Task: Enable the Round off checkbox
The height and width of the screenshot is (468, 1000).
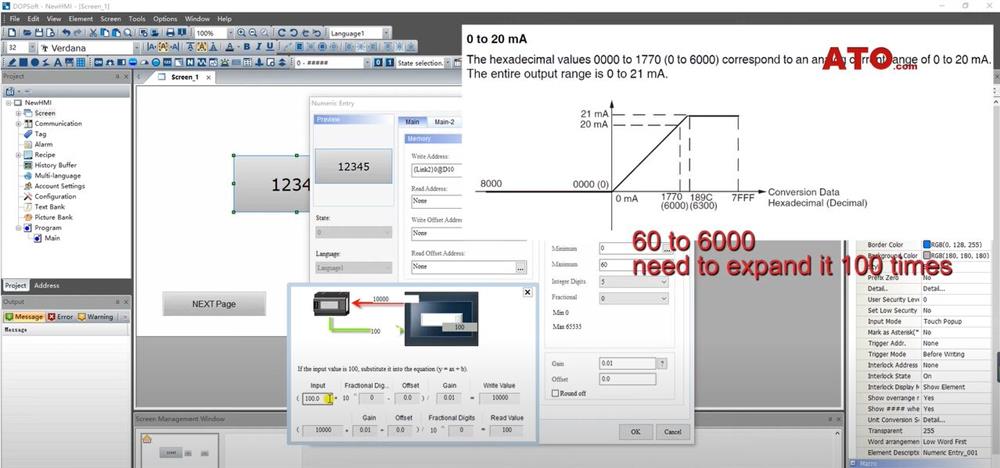Action: [x=556, y=393]
